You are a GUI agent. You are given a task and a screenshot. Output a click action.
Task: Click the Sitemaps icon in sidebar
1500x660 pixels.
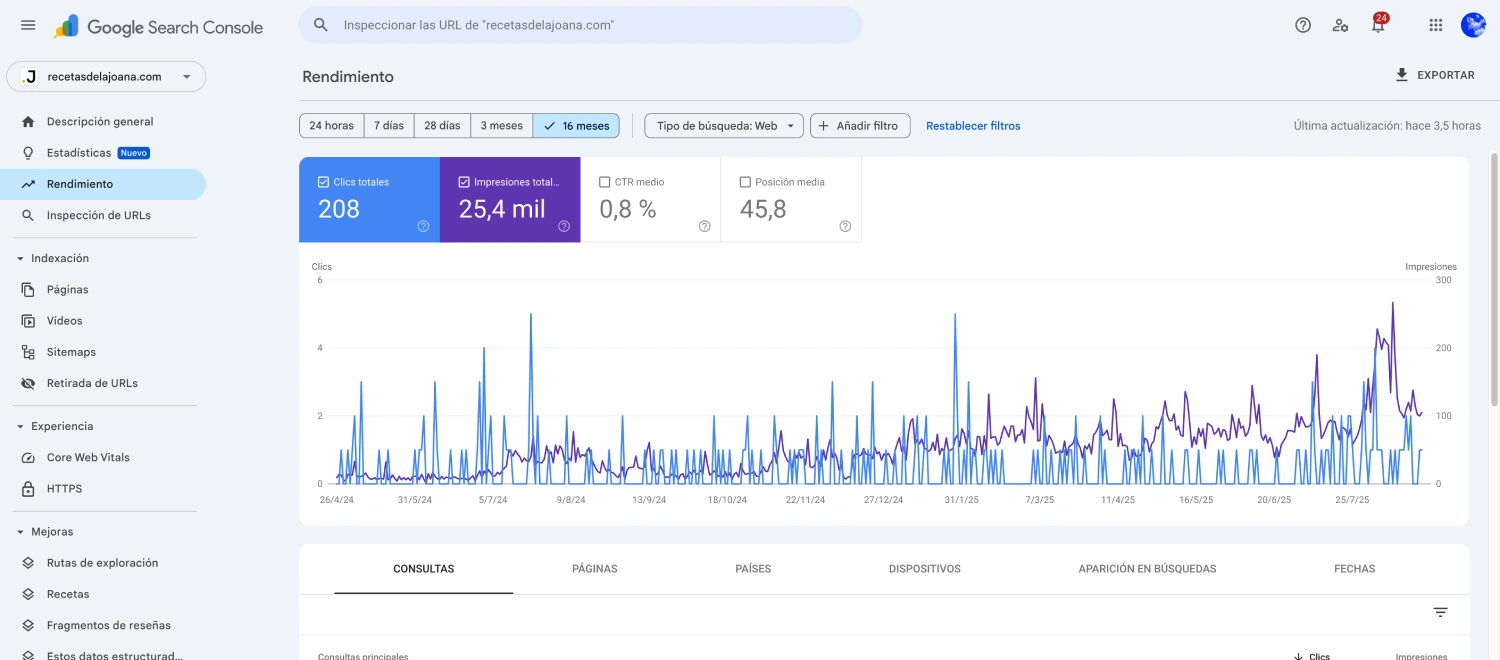pos(28,352)
